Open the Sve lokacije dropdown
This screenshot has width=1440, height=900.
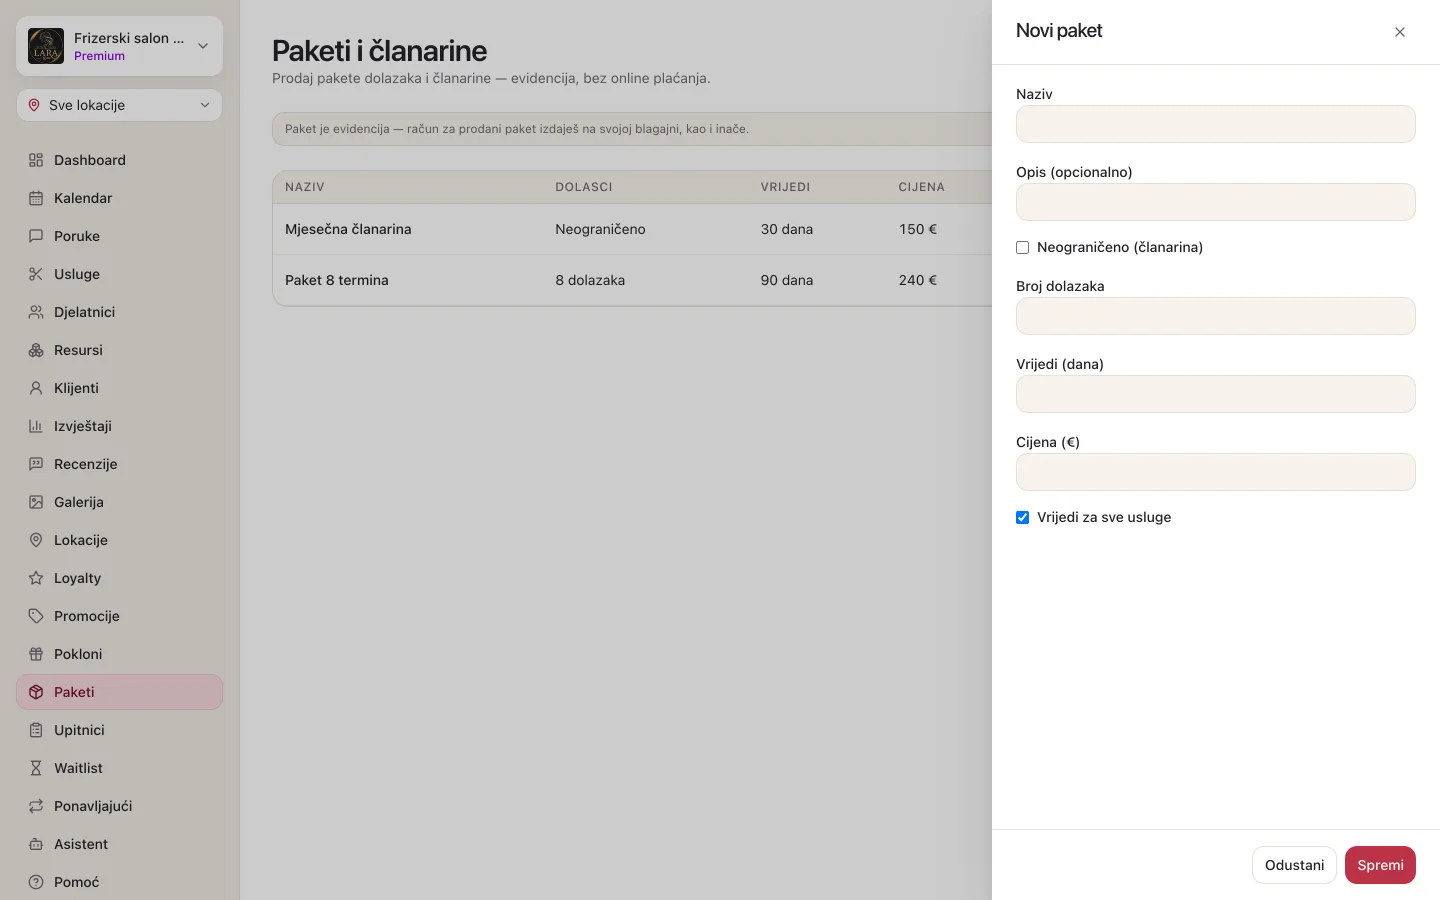(119, 105)
